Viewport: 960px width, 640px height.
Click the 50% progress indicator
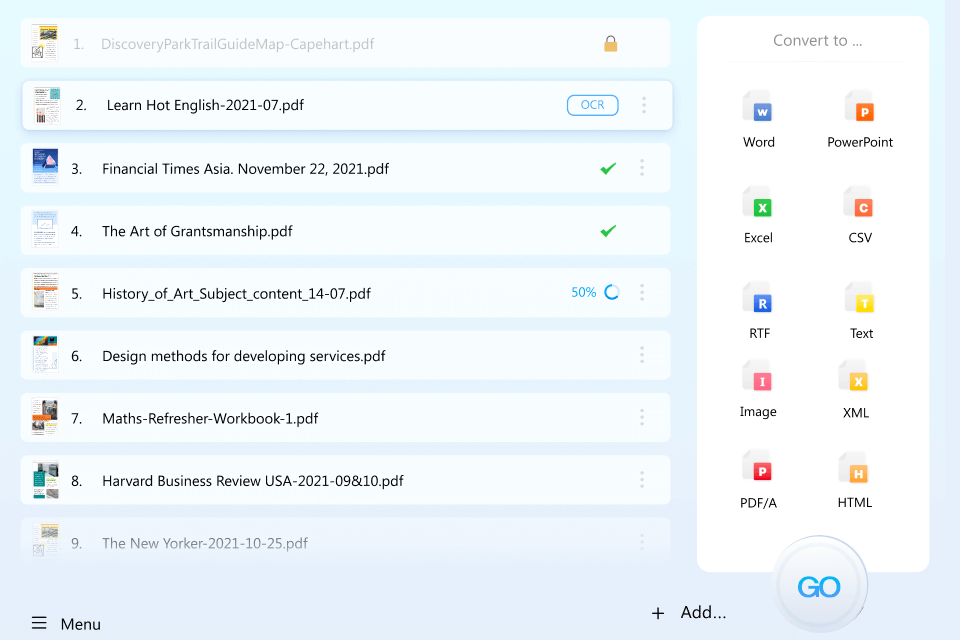[x=583, y=293]
